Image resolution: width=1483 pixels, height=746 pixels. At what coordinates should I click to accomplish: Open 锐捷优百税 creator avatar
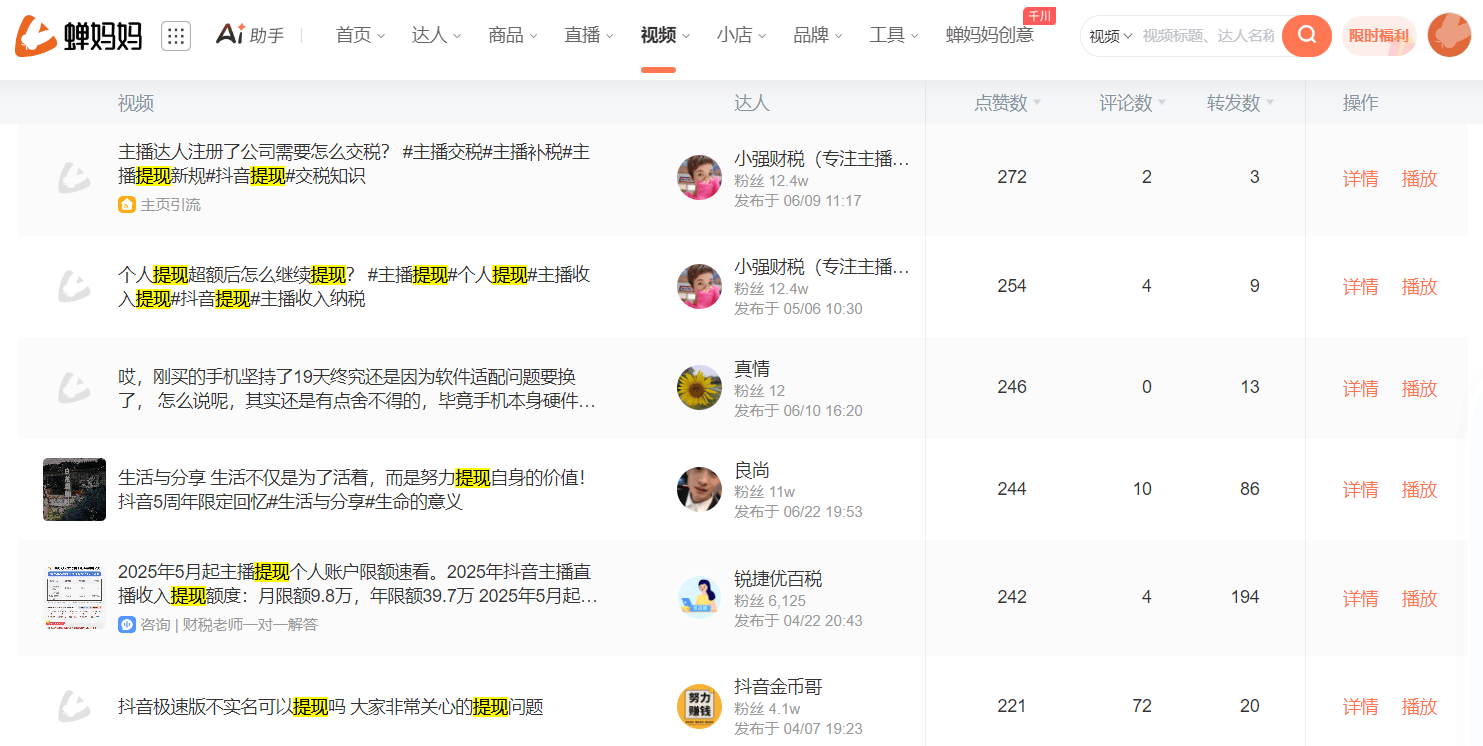pyautogui.click(x=699, y=598)
